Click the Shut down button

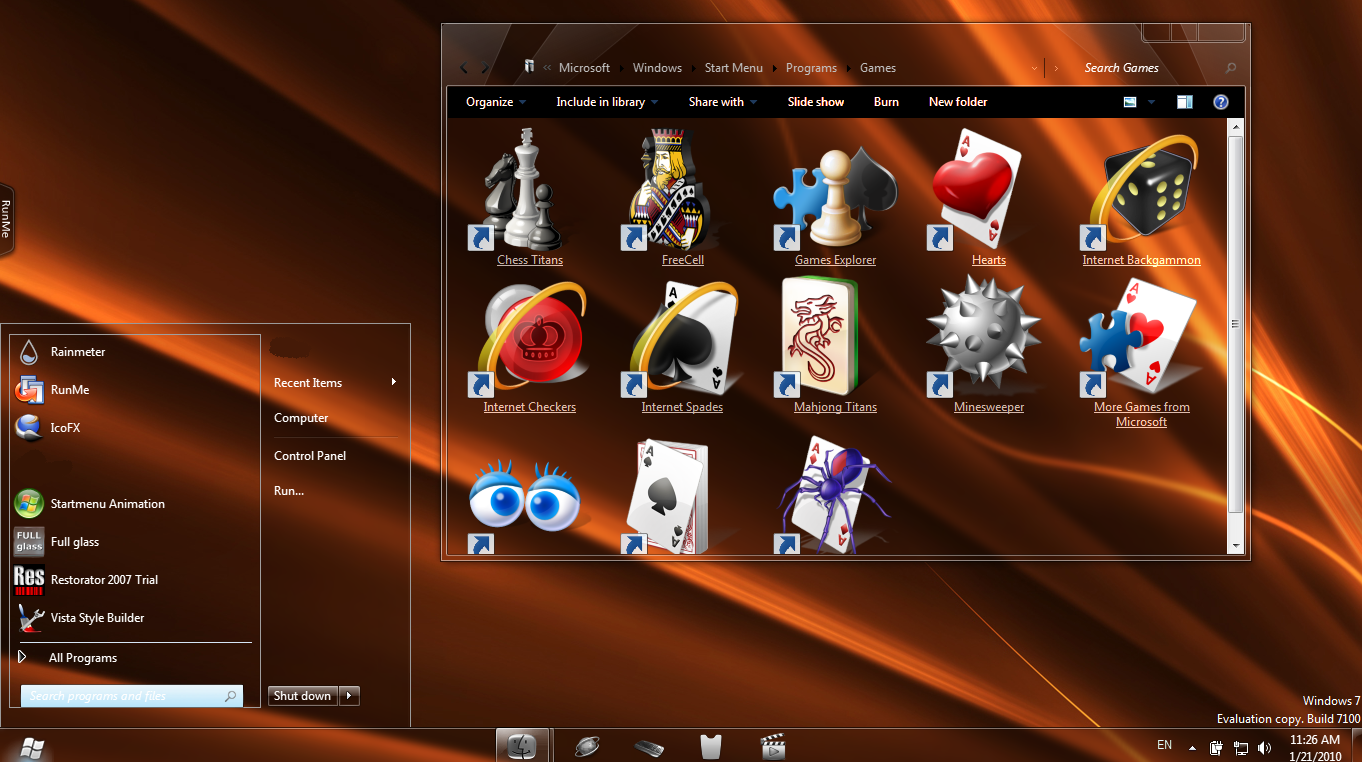click(302, 696)
